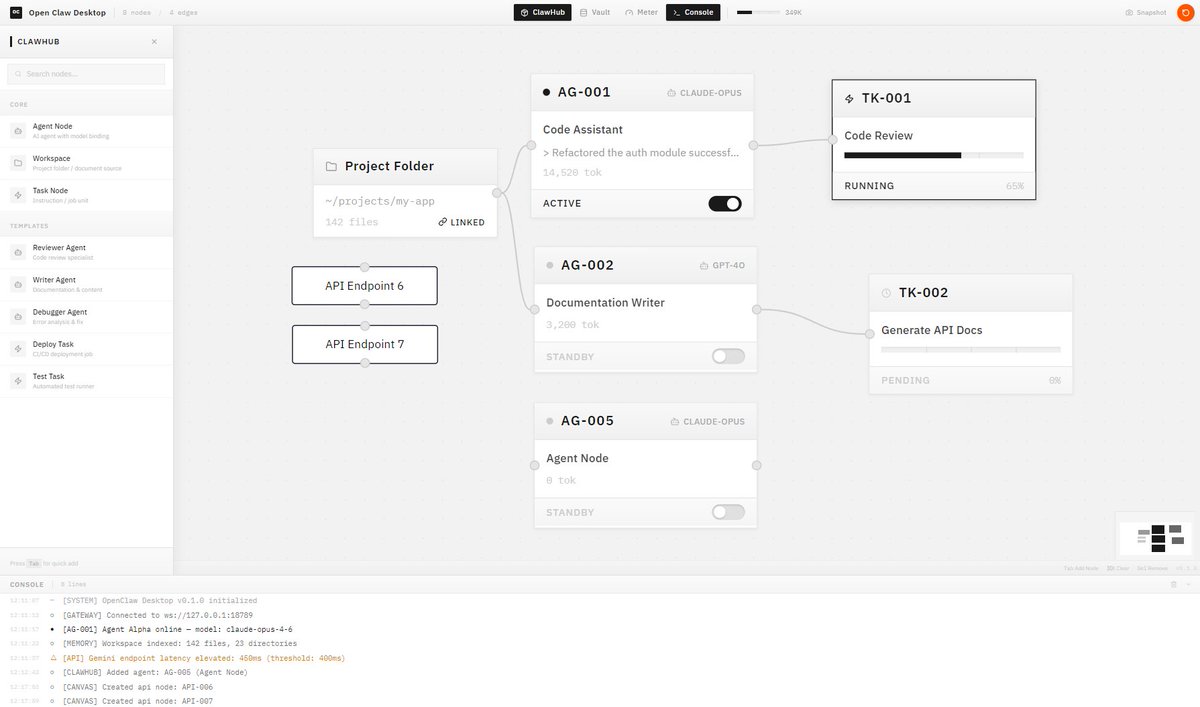Image resolution: width=1200 pixels, height=707 pixels.
Task: Select the Test Task template icon
Action: [18, 381]
